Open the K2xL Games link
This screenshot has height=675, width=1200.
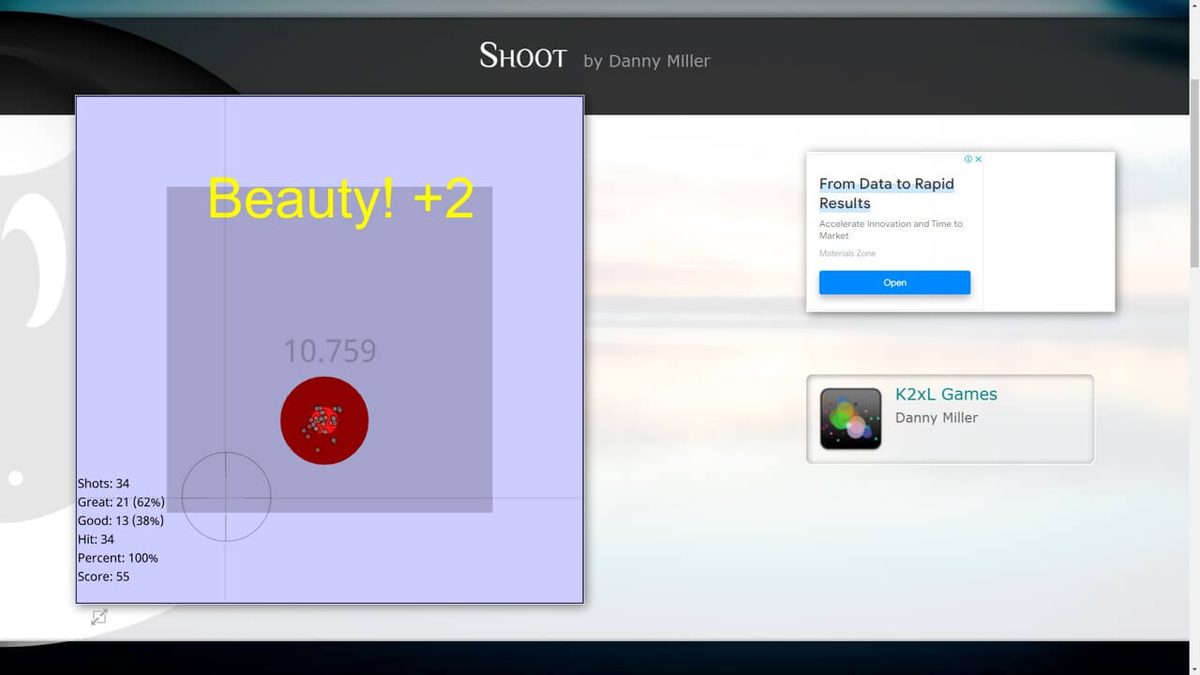(946, 394)
